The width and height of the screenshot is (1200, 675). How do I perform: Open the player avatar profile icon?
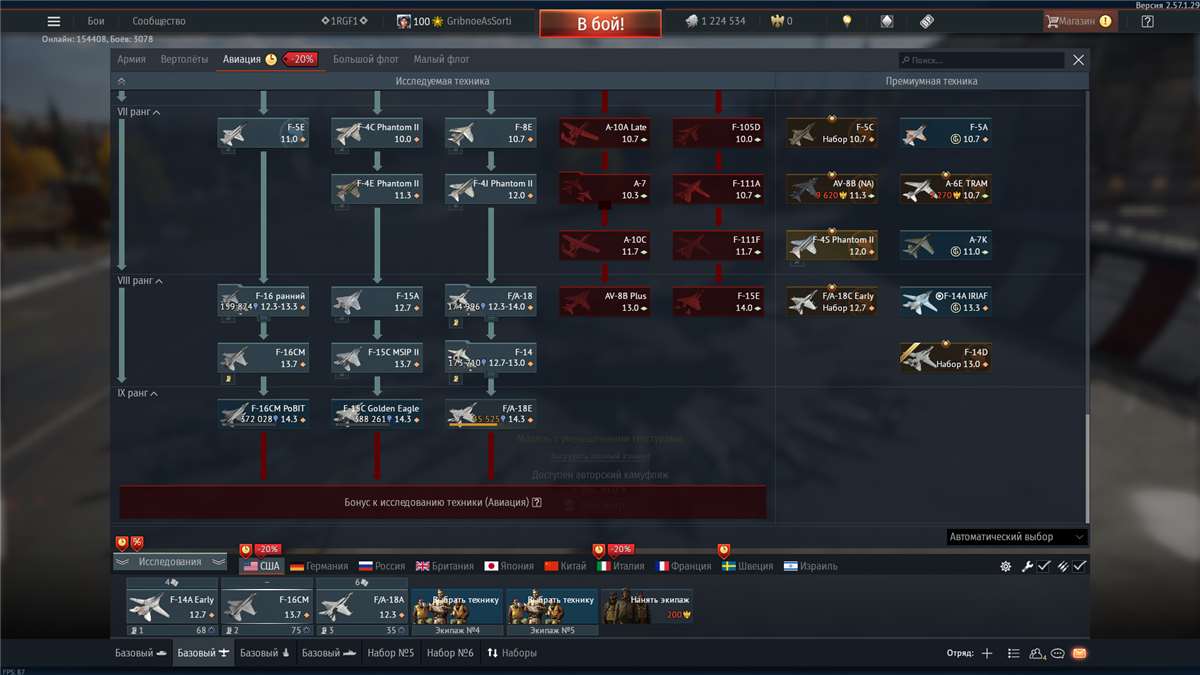pos(404,21)
